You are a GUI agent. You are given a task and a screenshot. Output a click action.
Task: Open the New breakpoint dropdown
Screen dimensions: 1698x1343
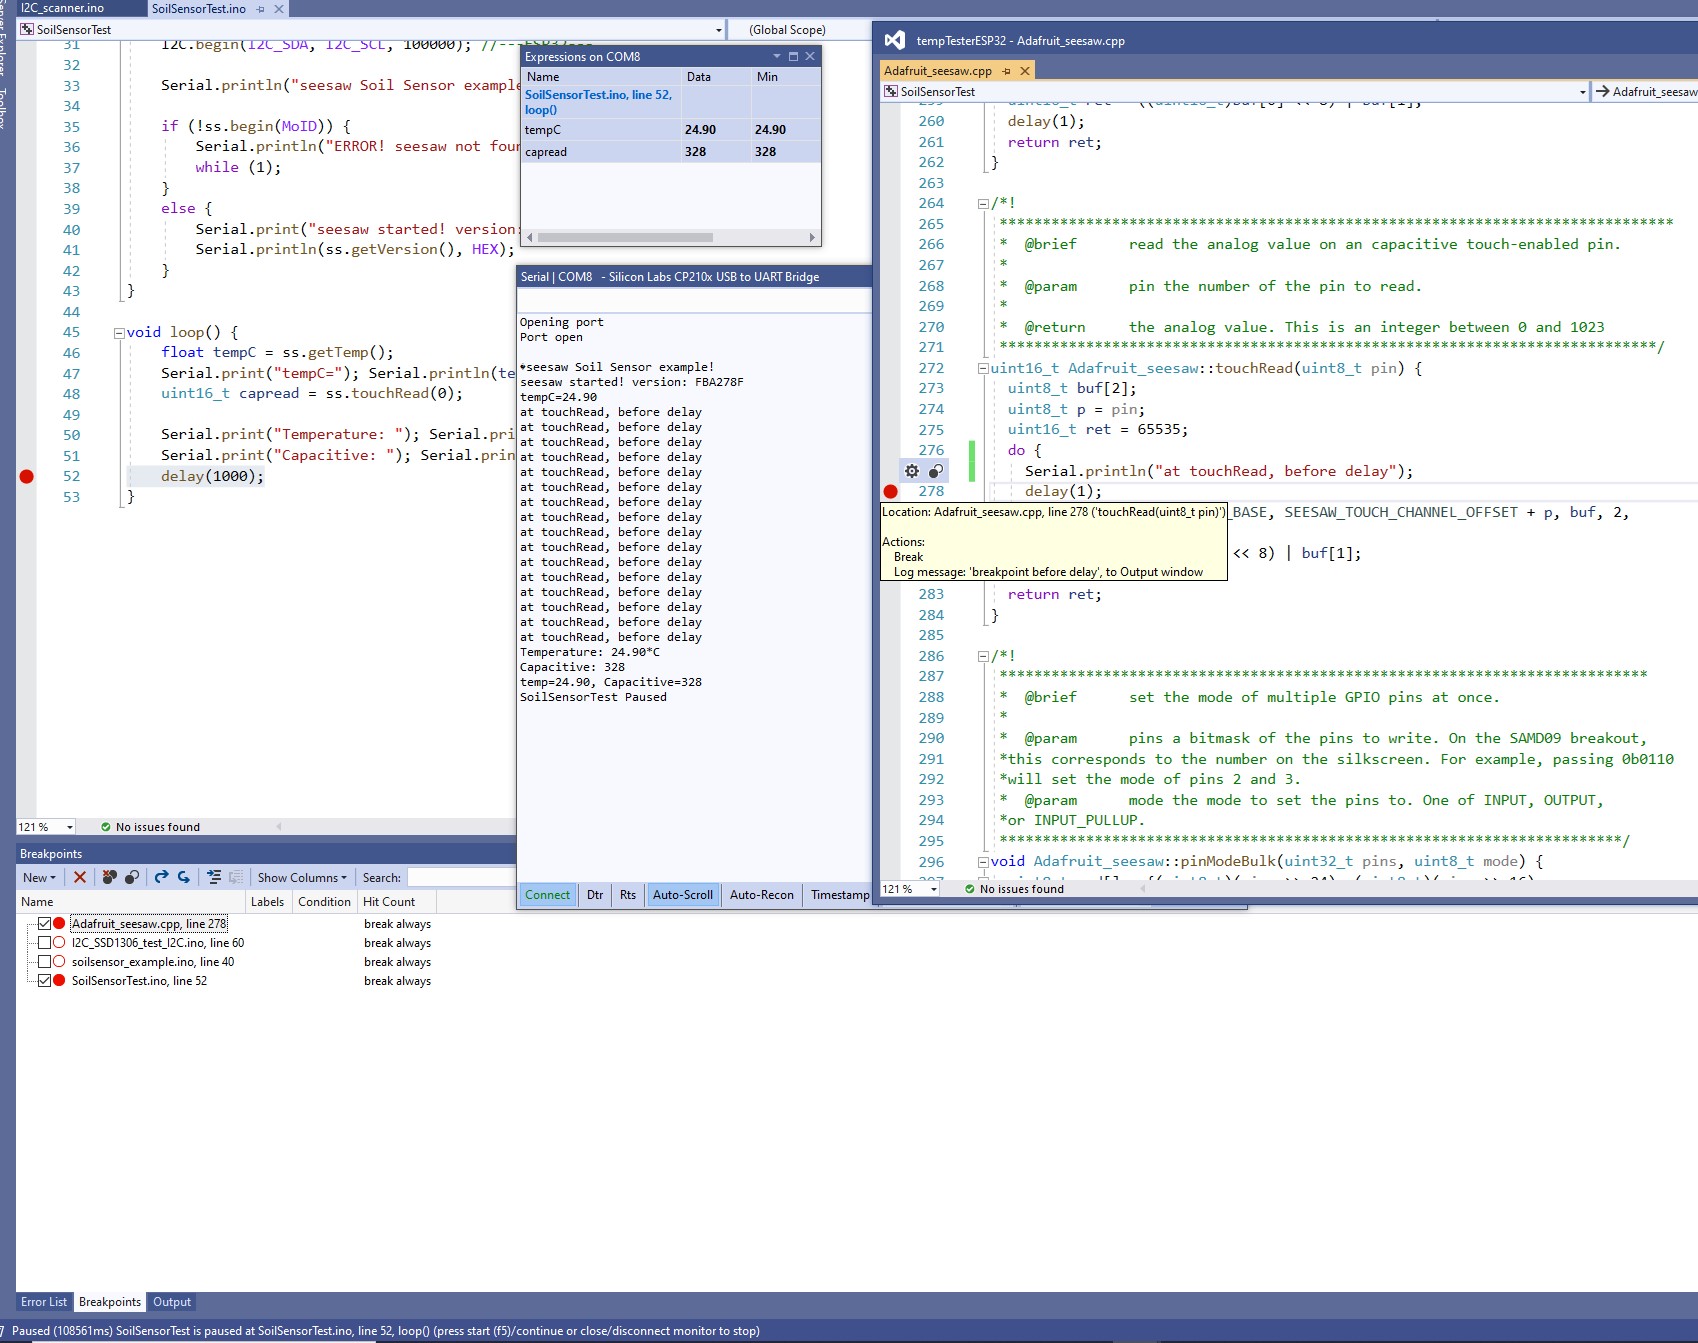coord(40,877)
